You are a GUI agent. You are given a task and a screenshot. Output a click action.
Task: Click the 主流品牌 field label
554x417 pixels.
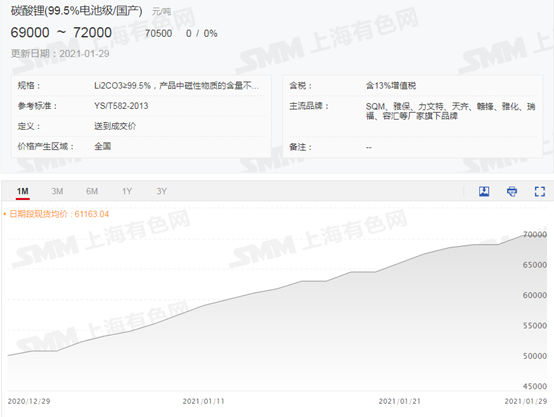coord(309,106)
